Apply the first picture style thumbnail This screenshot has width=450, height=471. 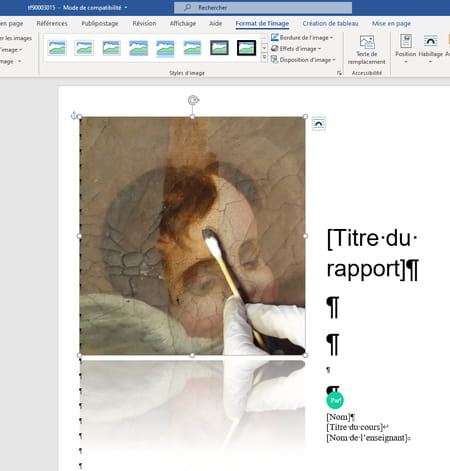click(57, 48)
